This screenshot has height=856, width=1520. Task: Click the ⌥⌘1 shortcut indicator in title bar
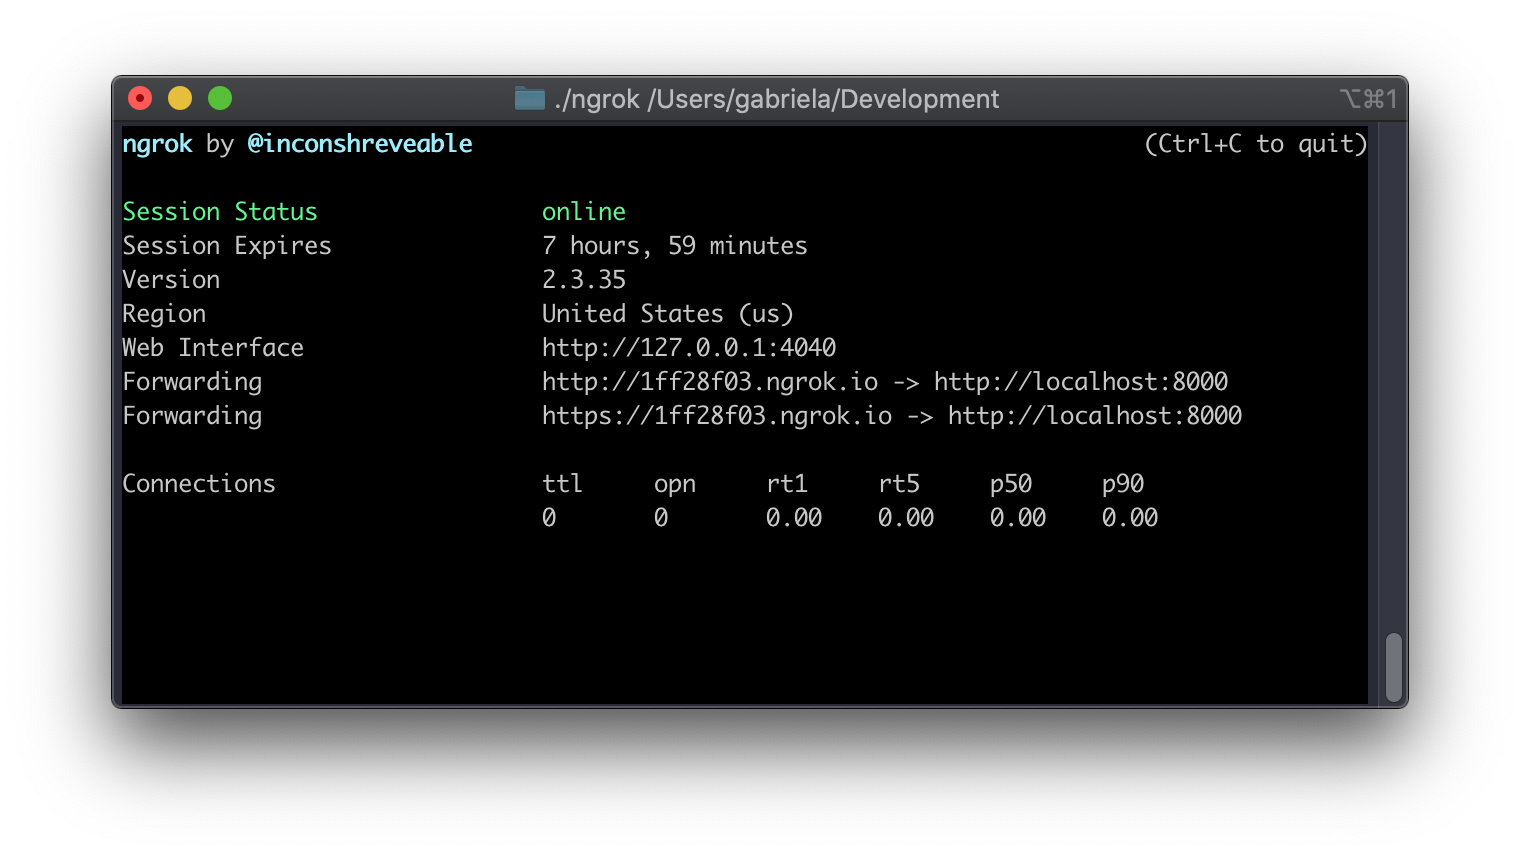pos(1368,99)
